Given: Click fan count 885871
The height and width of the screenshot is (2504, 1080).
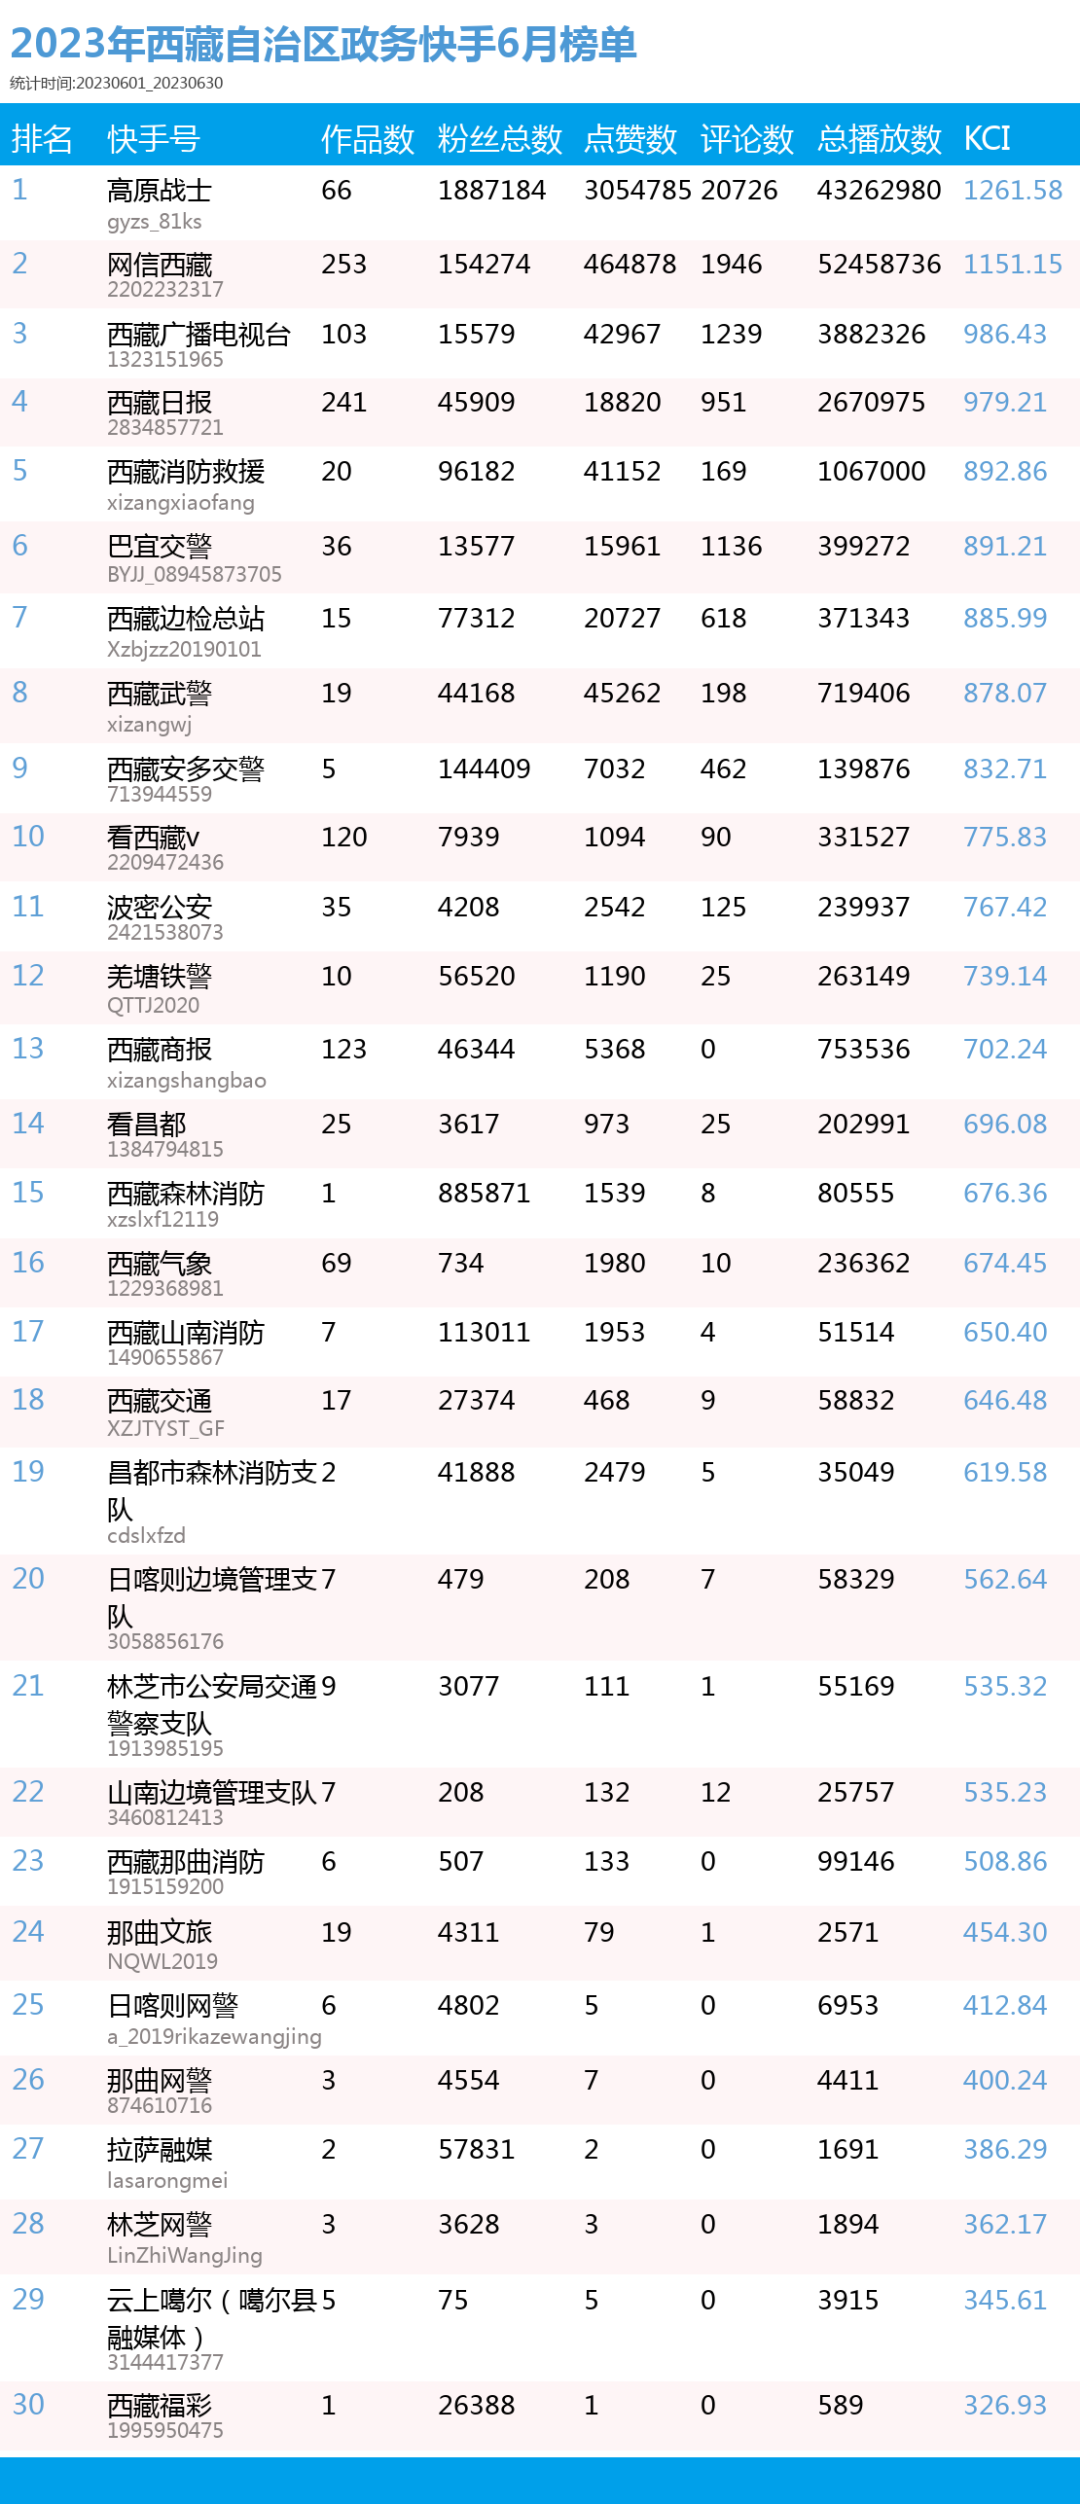Looking at the screenshot, I should pos(484,1193).
